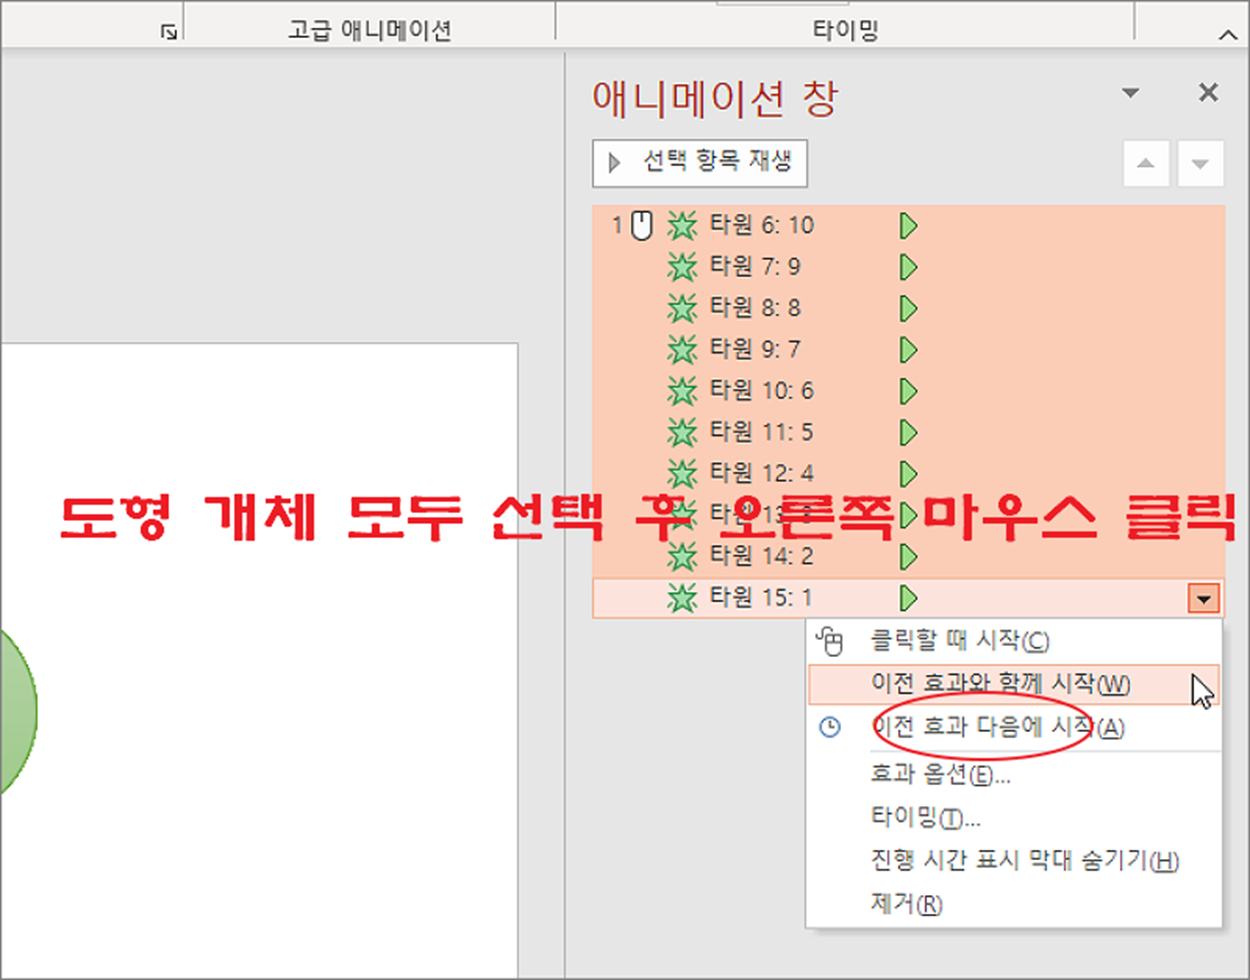Select 타원 14: 2 animation row
Viewport: 1250px width, 980px height.
908,556
